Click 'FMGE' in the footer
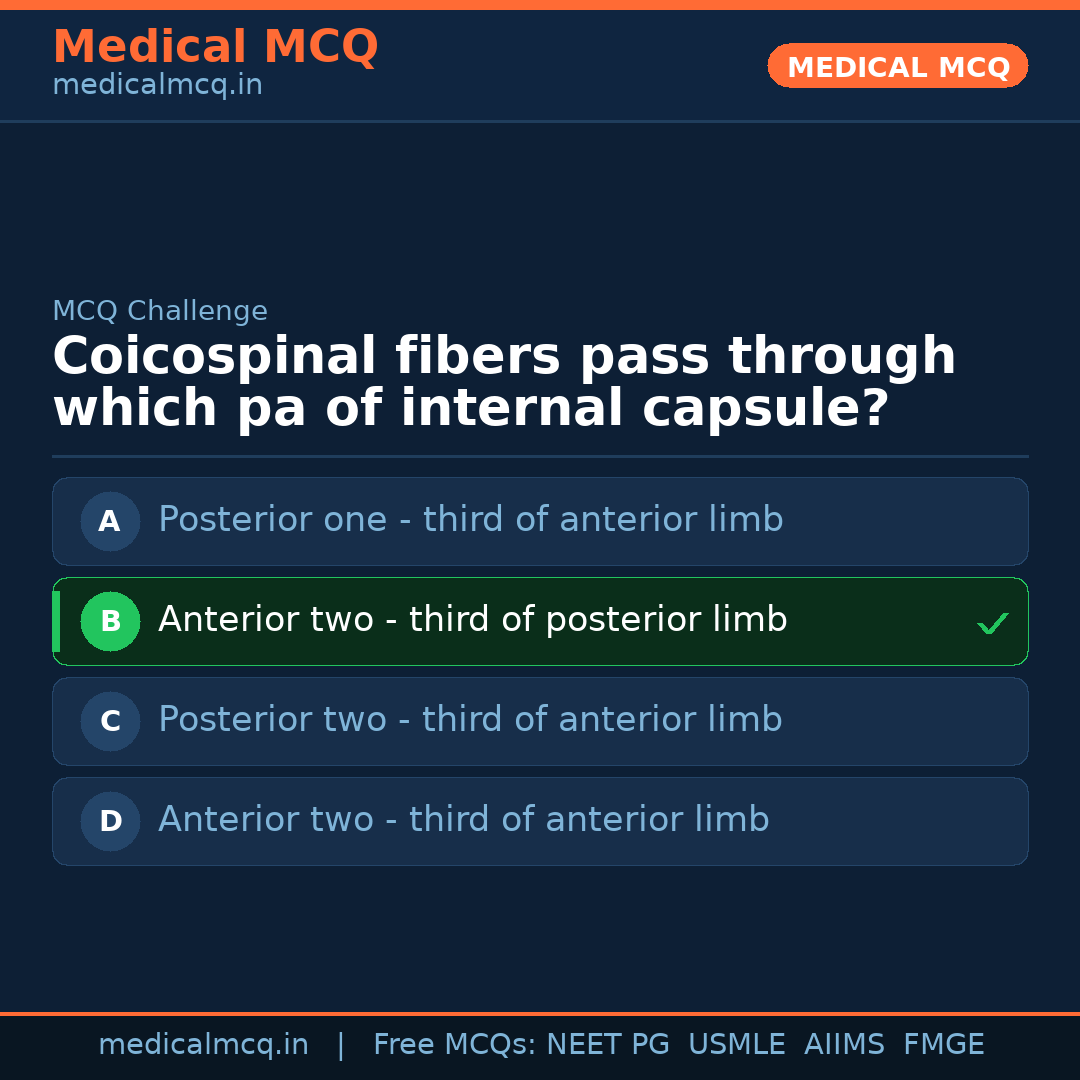This screenshot has height=1080, width=1080. pos(943,1045)
